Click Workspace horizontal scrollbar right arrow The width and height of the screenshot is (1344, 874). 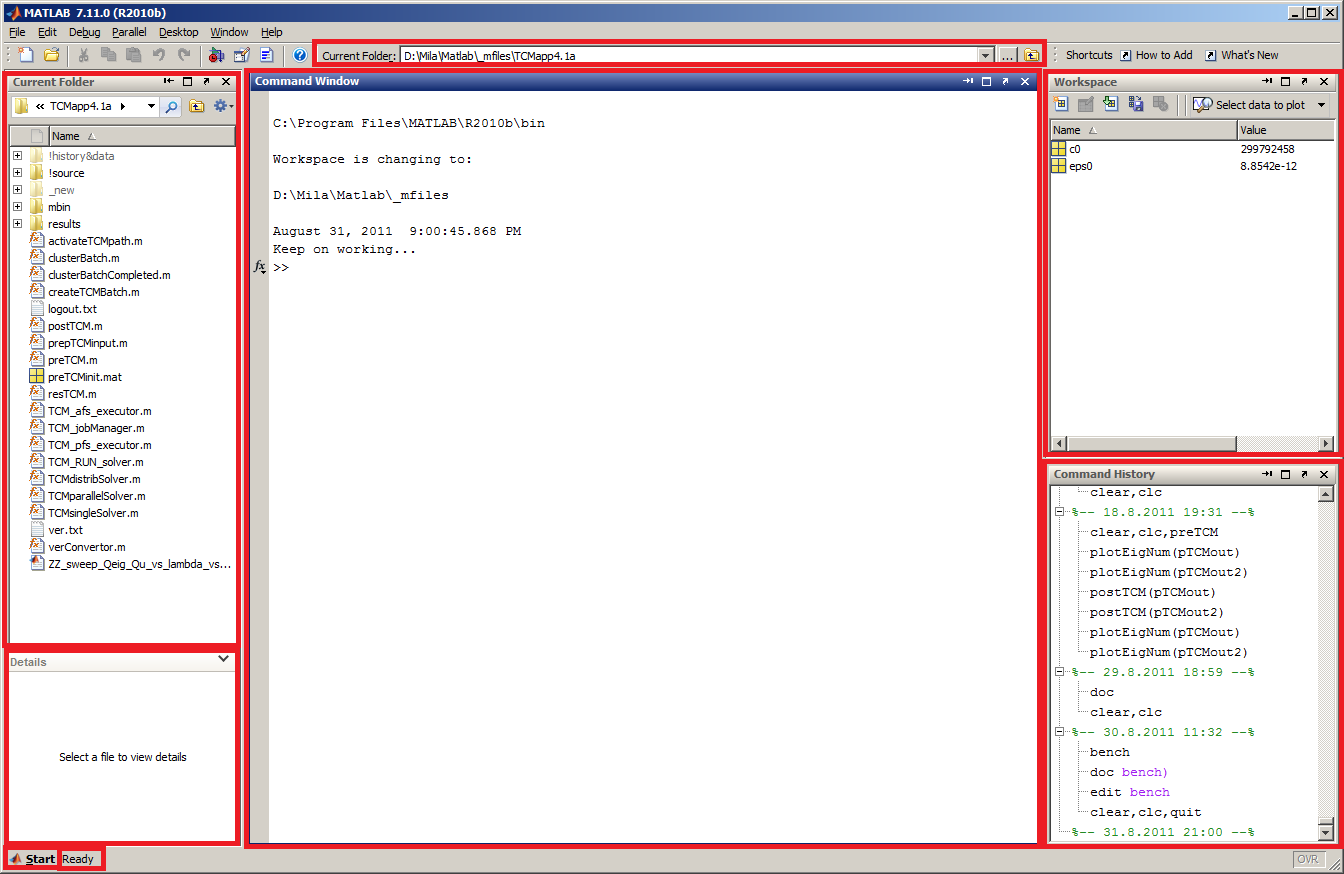pyautogui.click(x=1326, y=443)
